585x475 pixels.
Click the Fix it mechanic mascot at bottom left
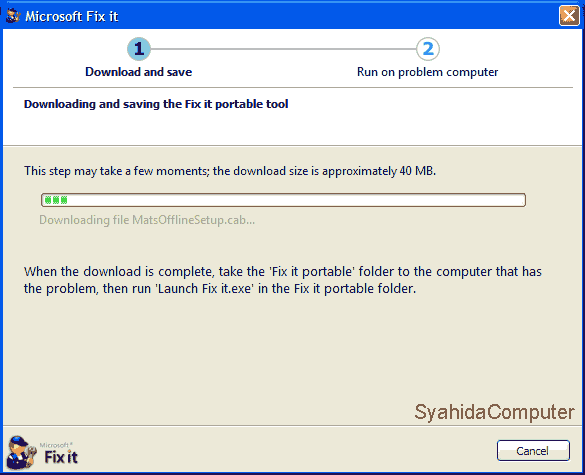pos(21,452)
